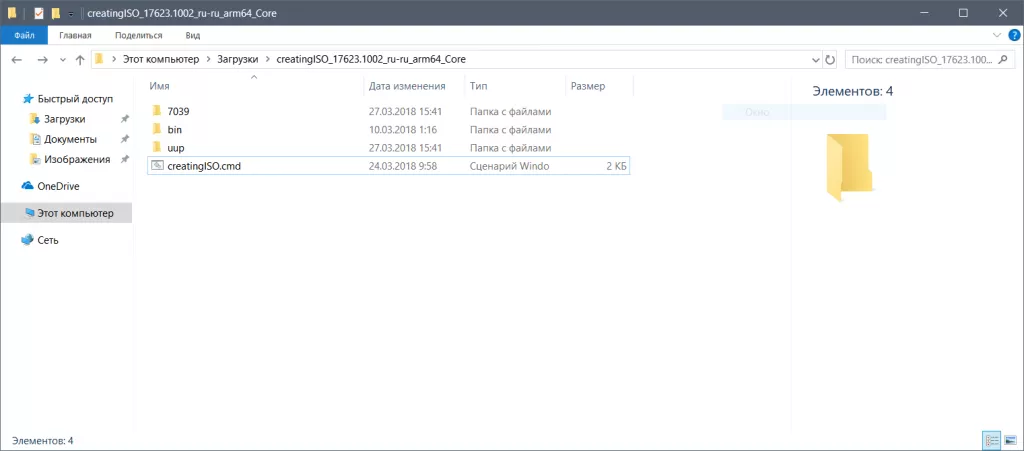Click the window system folder icon
Viewport: 1024px width, 451px height.
coord(12,13)
